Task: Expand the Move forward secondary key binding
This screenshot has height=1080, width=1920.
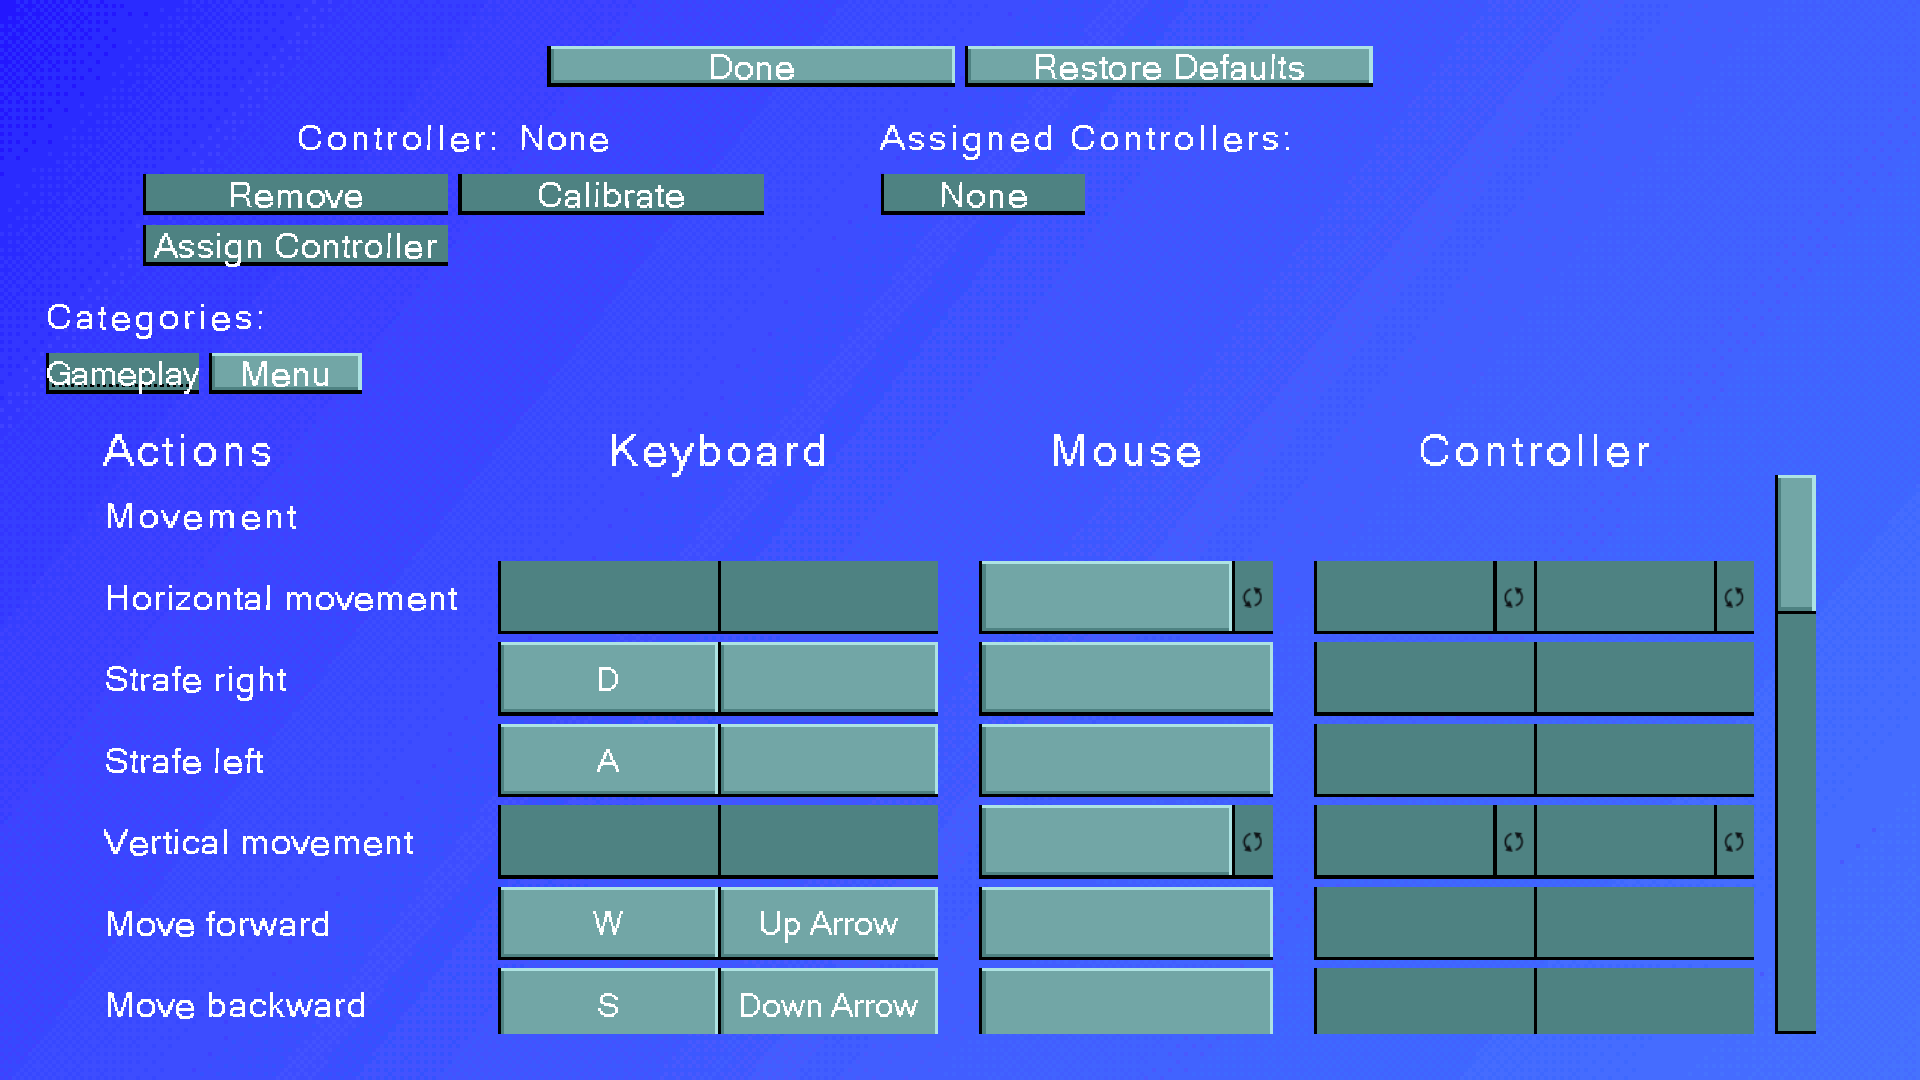Action: pyautogui.click(x=827, y=923)
